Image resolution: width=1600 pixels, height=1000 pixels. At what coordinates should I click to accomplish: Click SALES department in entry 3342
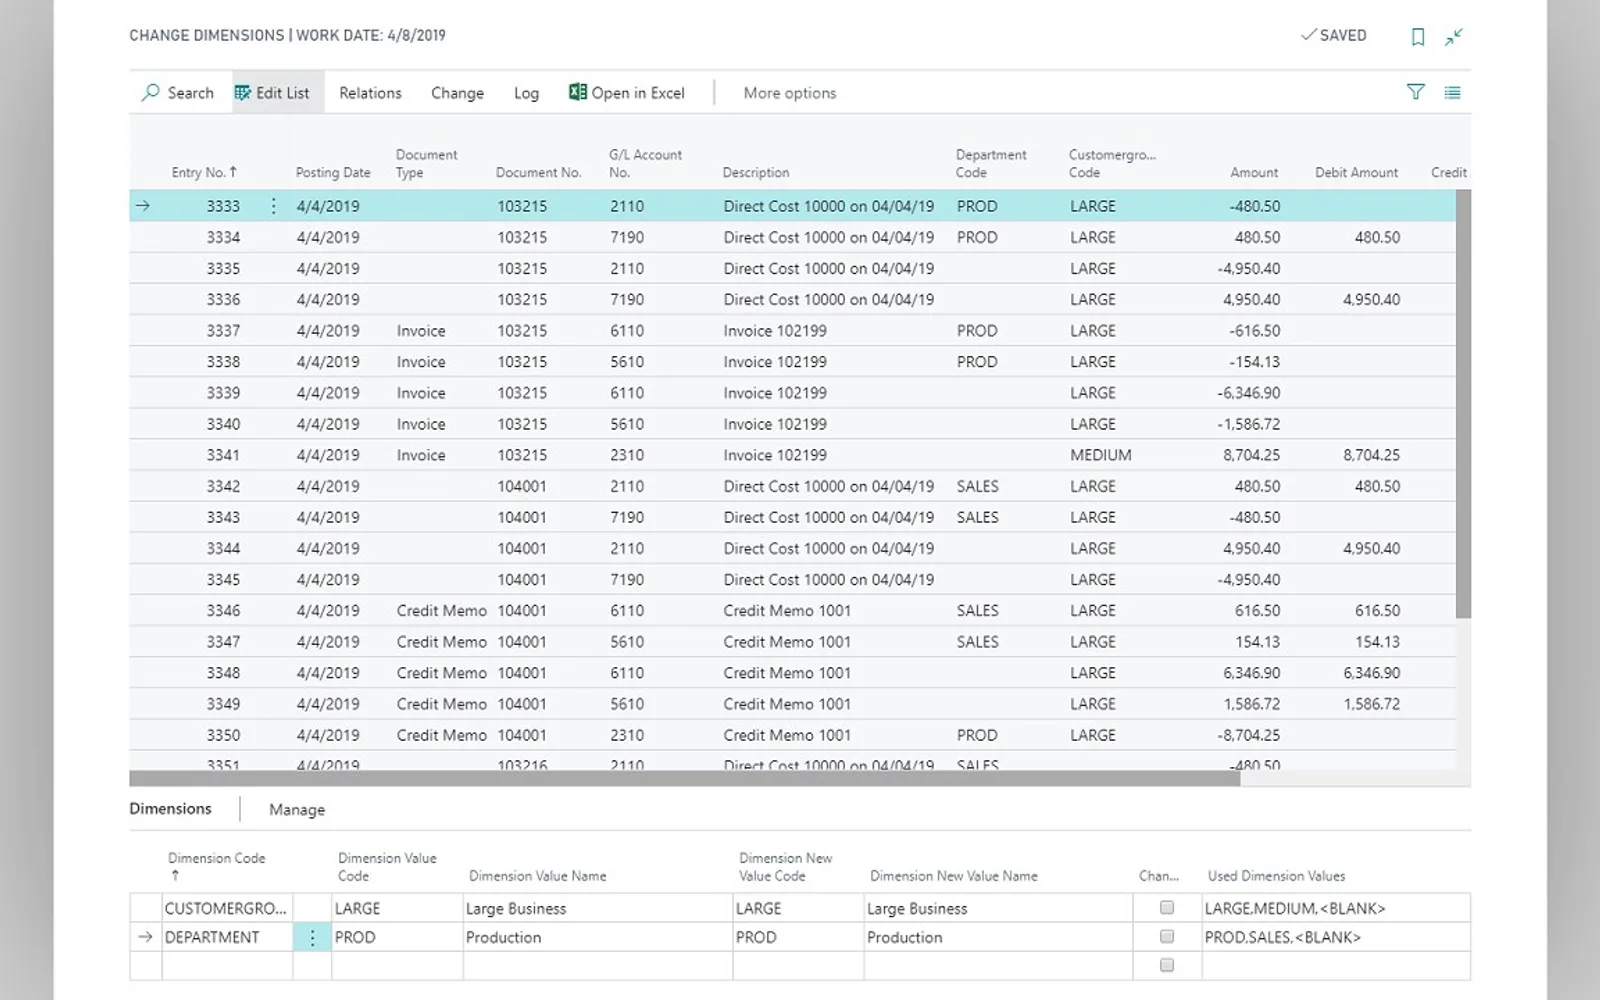tap(977, 486)
